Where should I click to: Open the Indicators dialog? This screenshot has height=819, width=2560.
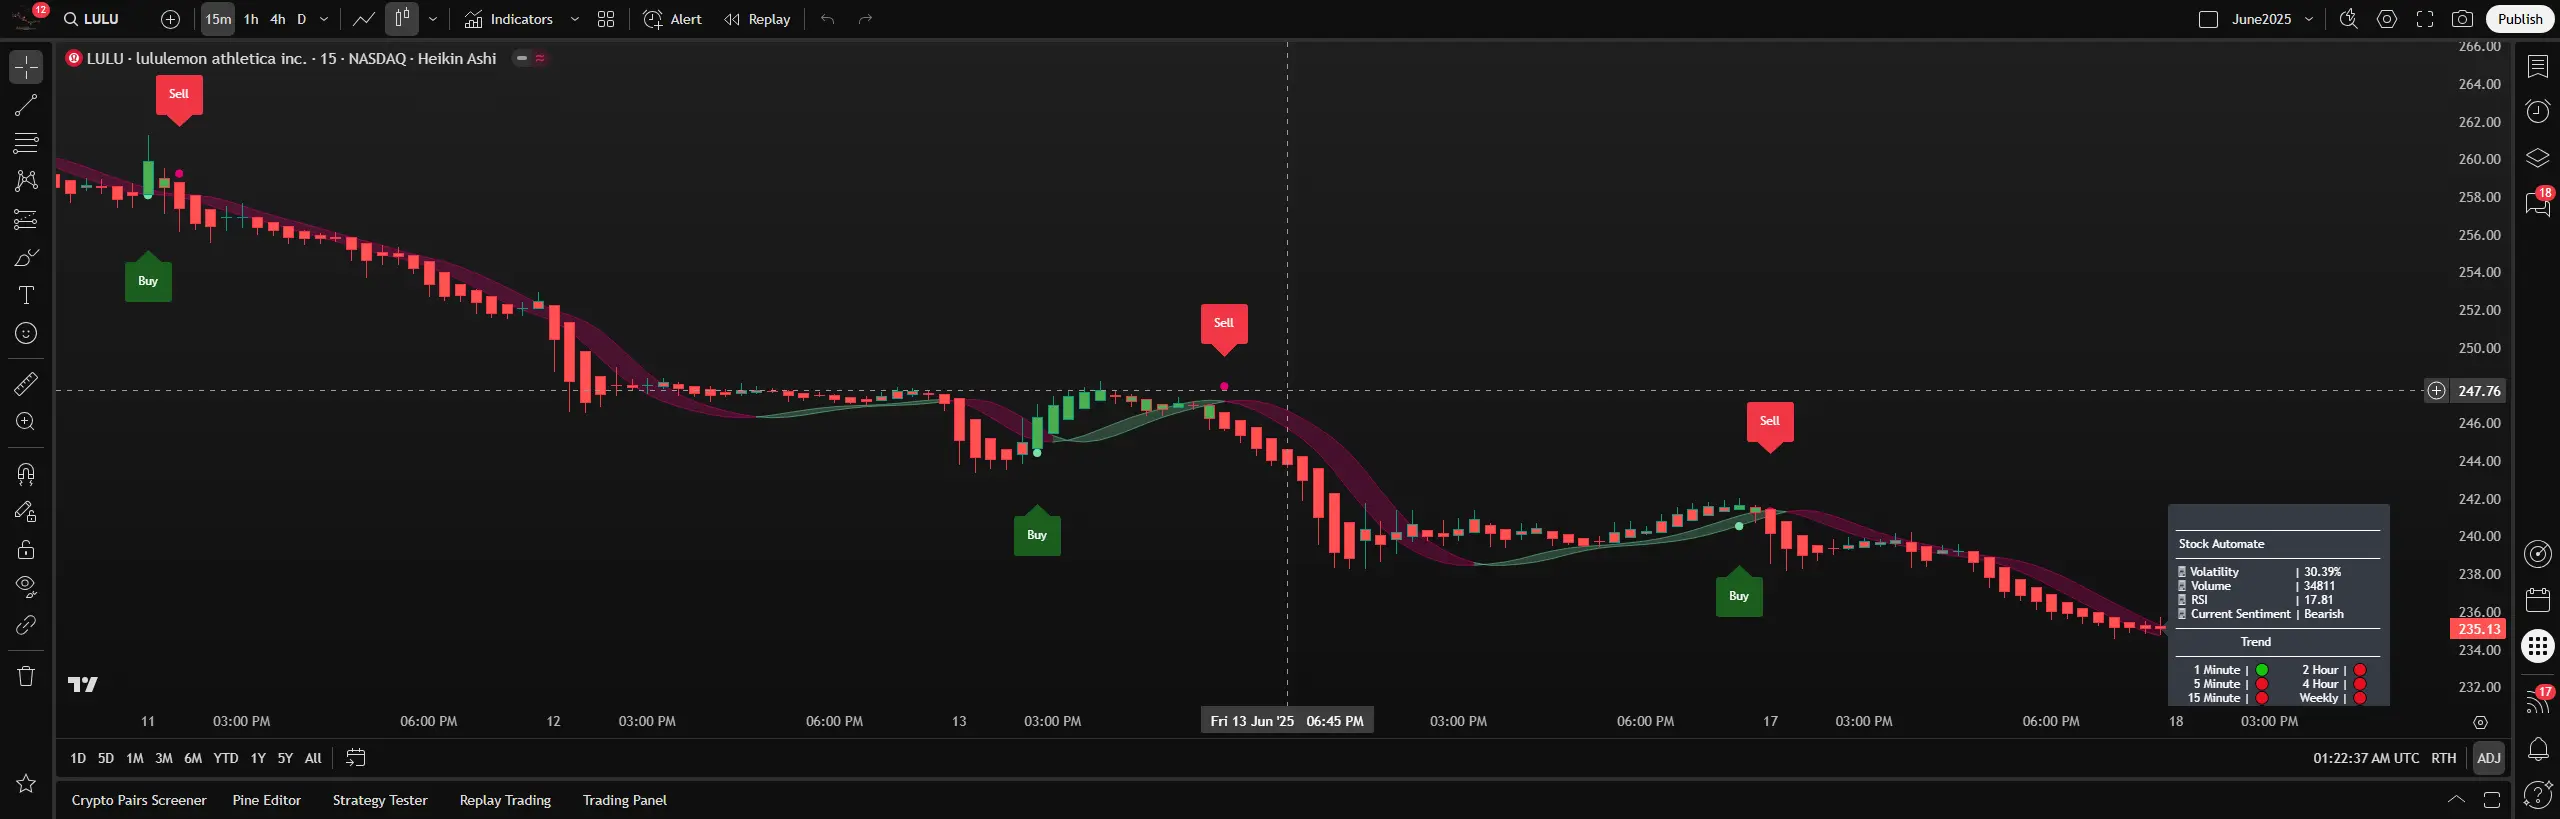(x=509, y=19)
